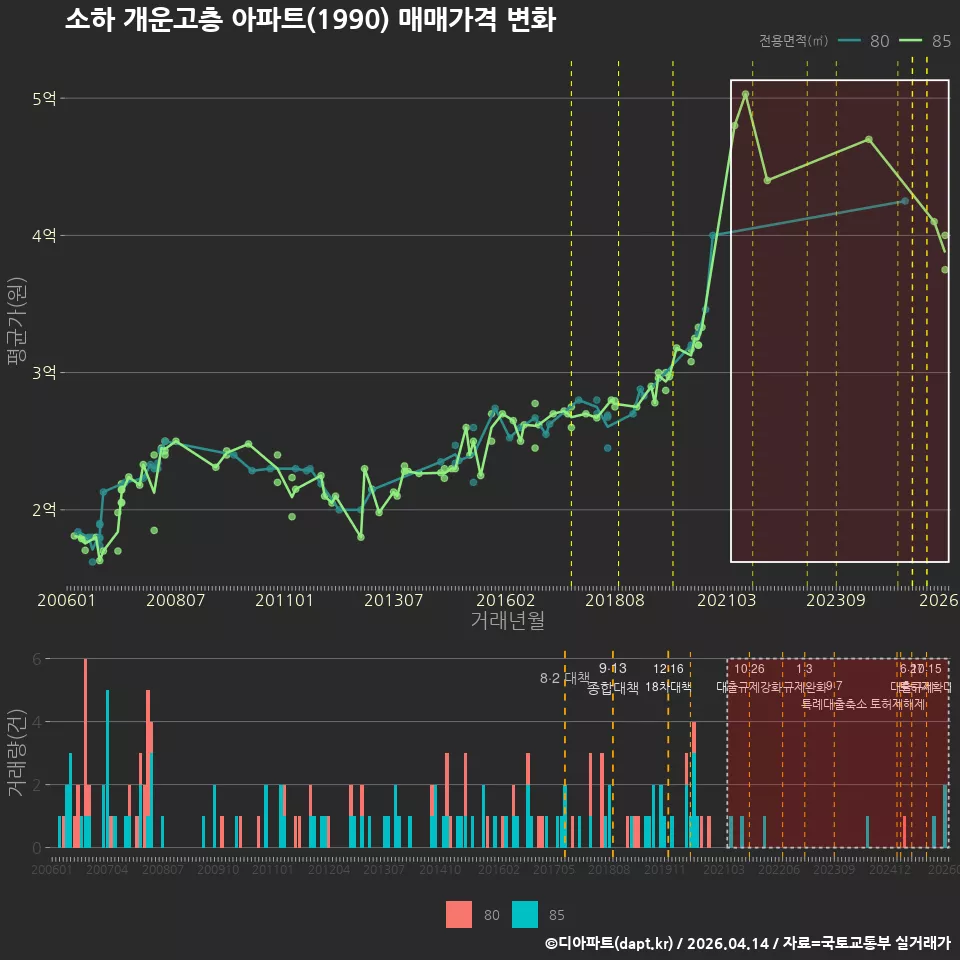The height and width of the screenshot is (960, 960).
Task: Click '201410' on the volume chart x-axis
Action: tap(440, 869)
